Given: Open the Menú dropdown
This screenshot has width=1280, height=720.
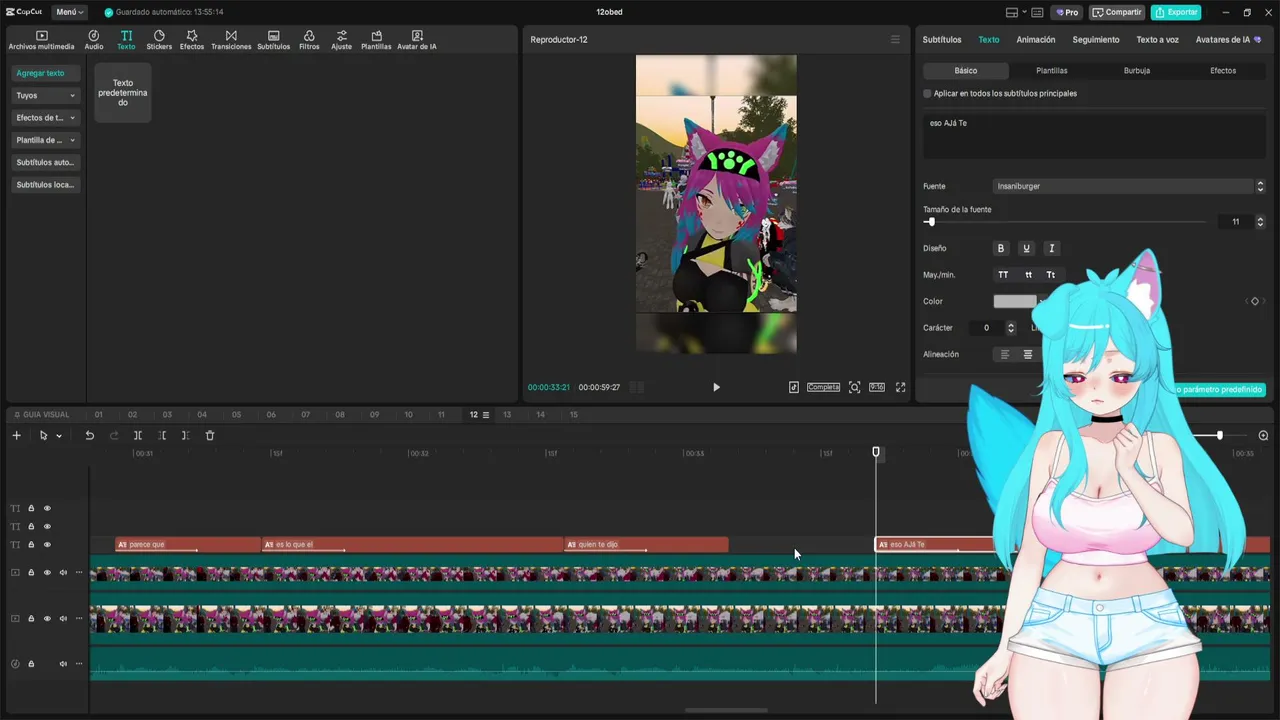Looking at the screenshot, I should point(70,12).
